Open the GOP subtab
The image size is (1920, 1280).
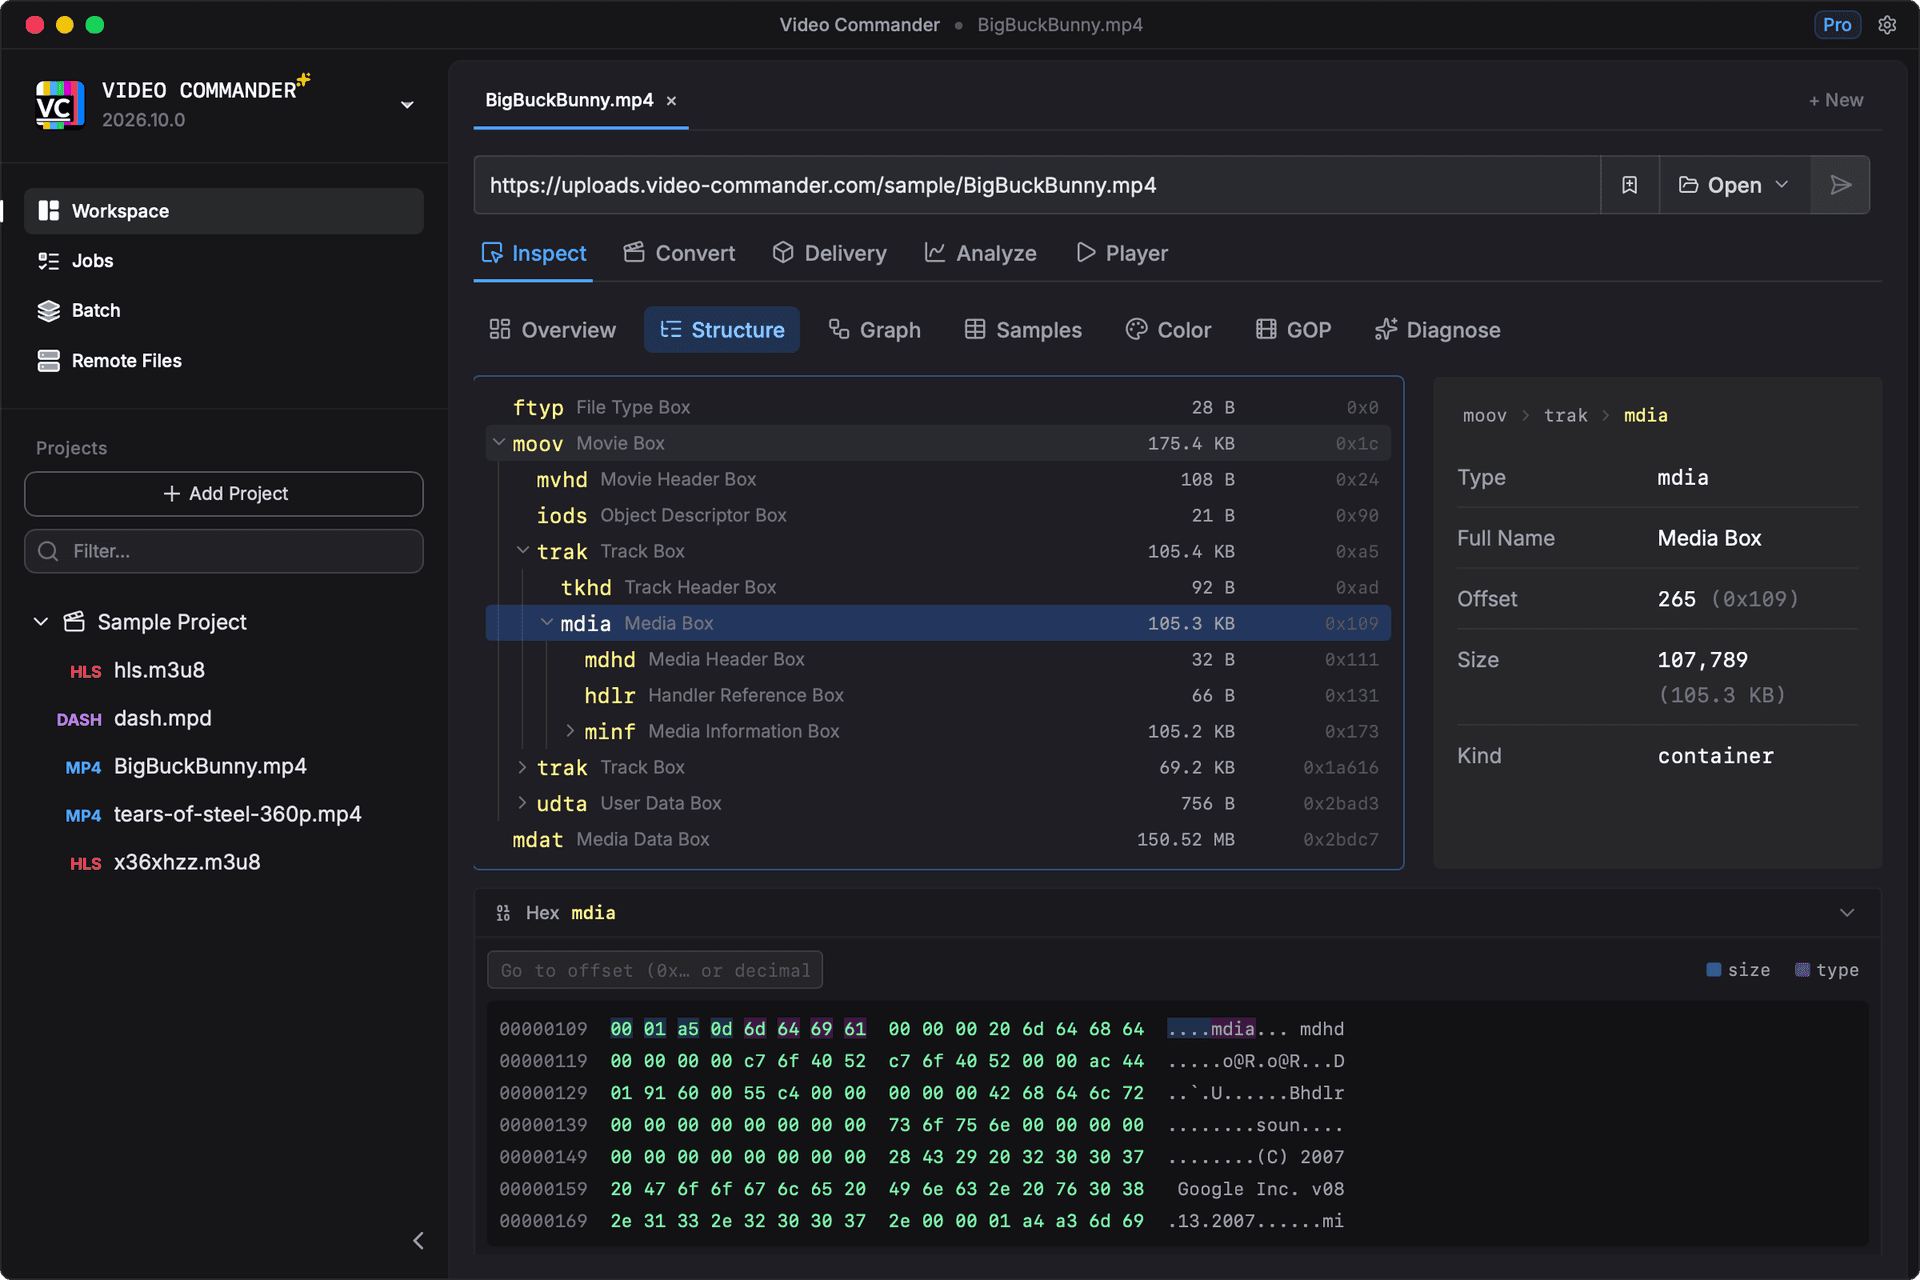pos(1293,330)
